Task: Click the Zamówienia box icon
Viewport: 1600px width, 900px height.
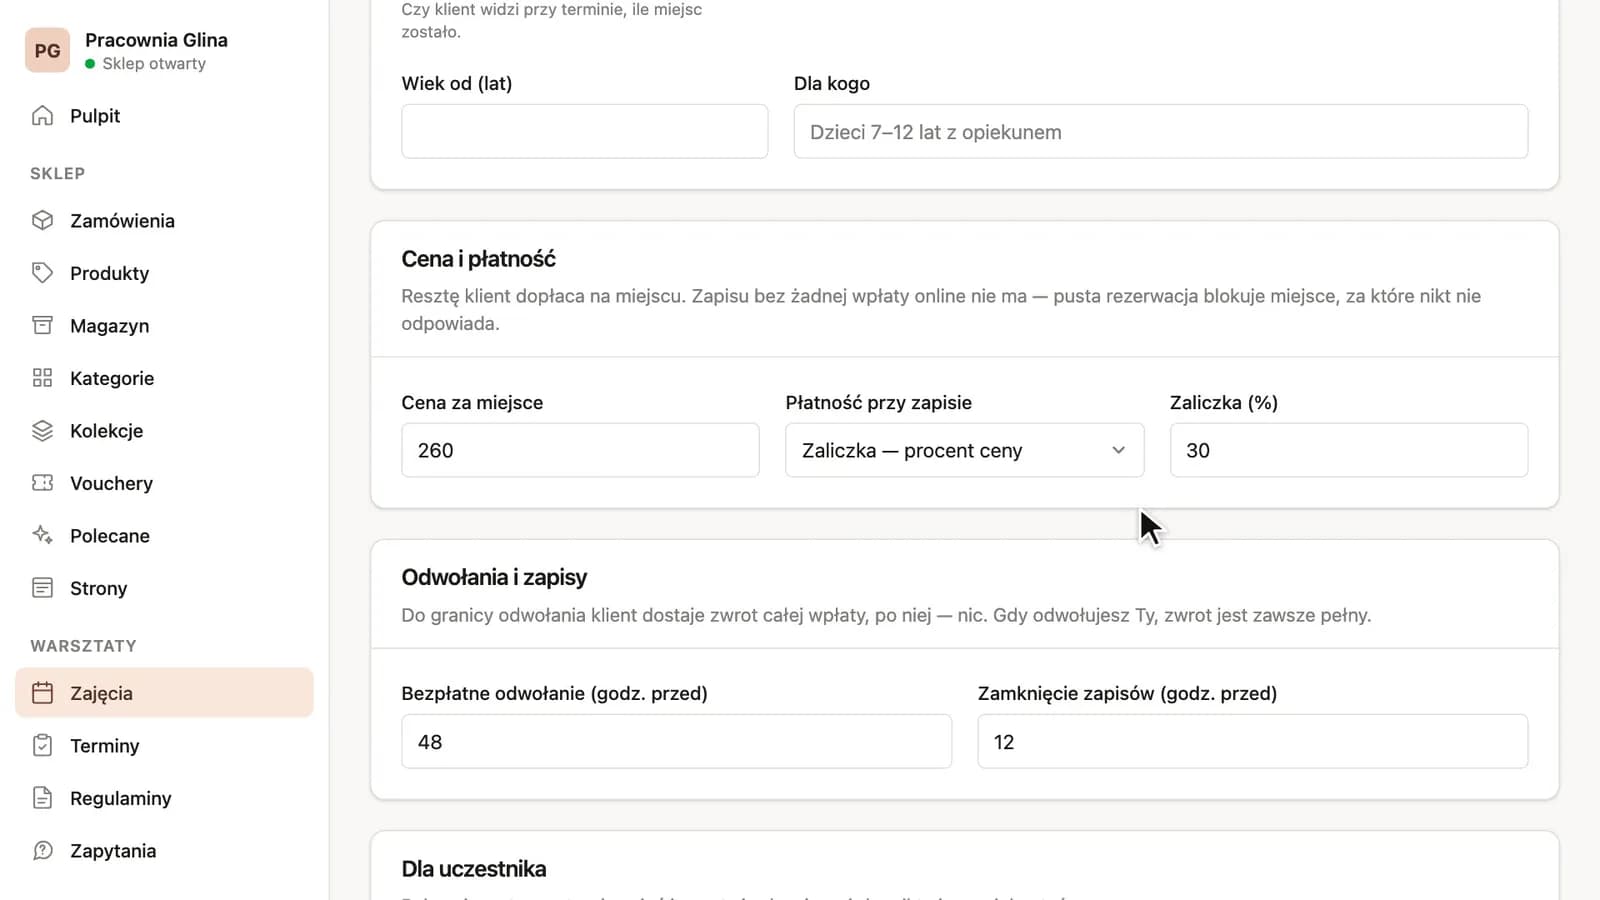Action: click(x=42, y=221)
